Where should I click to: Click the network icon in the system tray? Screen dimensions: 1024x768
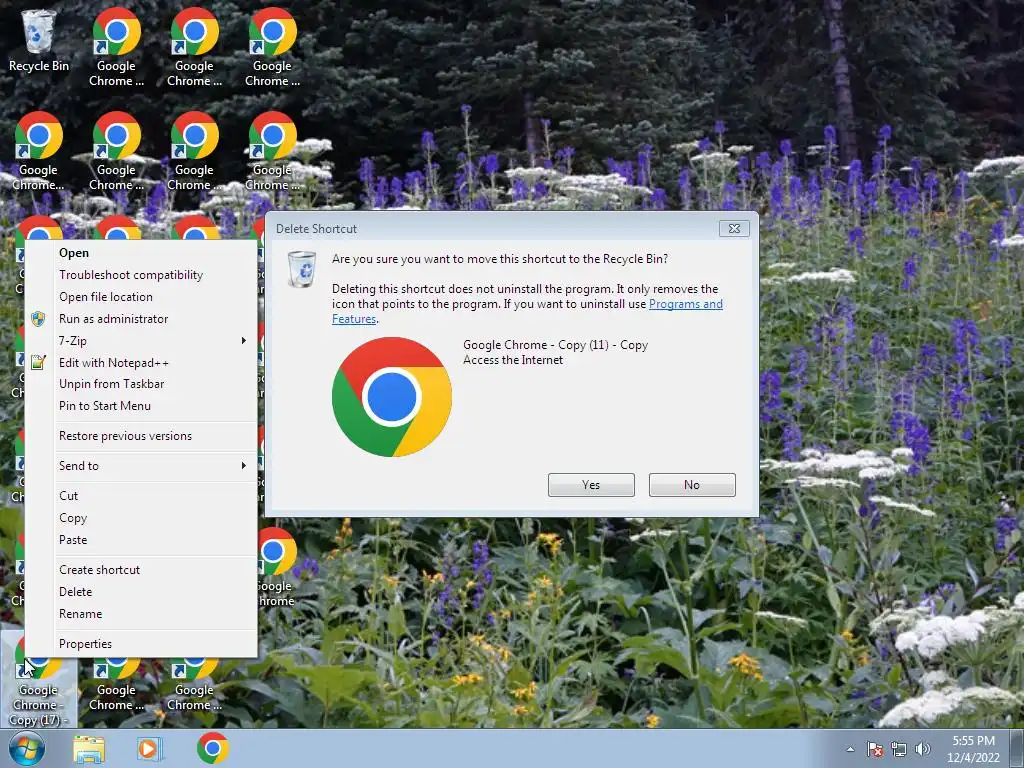(899, 749)
